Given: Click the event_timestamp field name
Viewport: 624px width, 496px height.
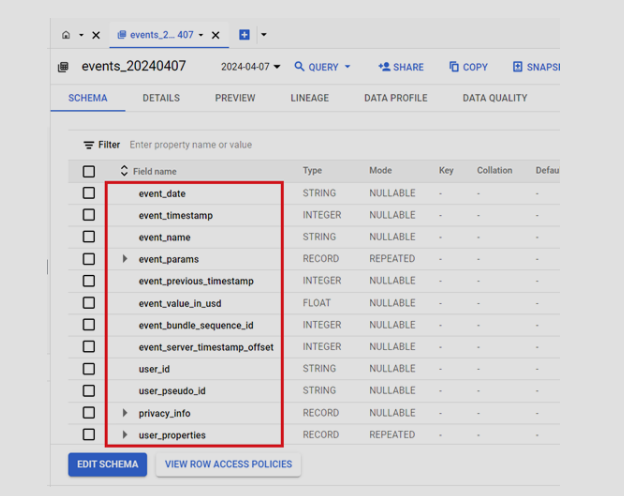Looking at the screenshot, I should pos(176,216).
